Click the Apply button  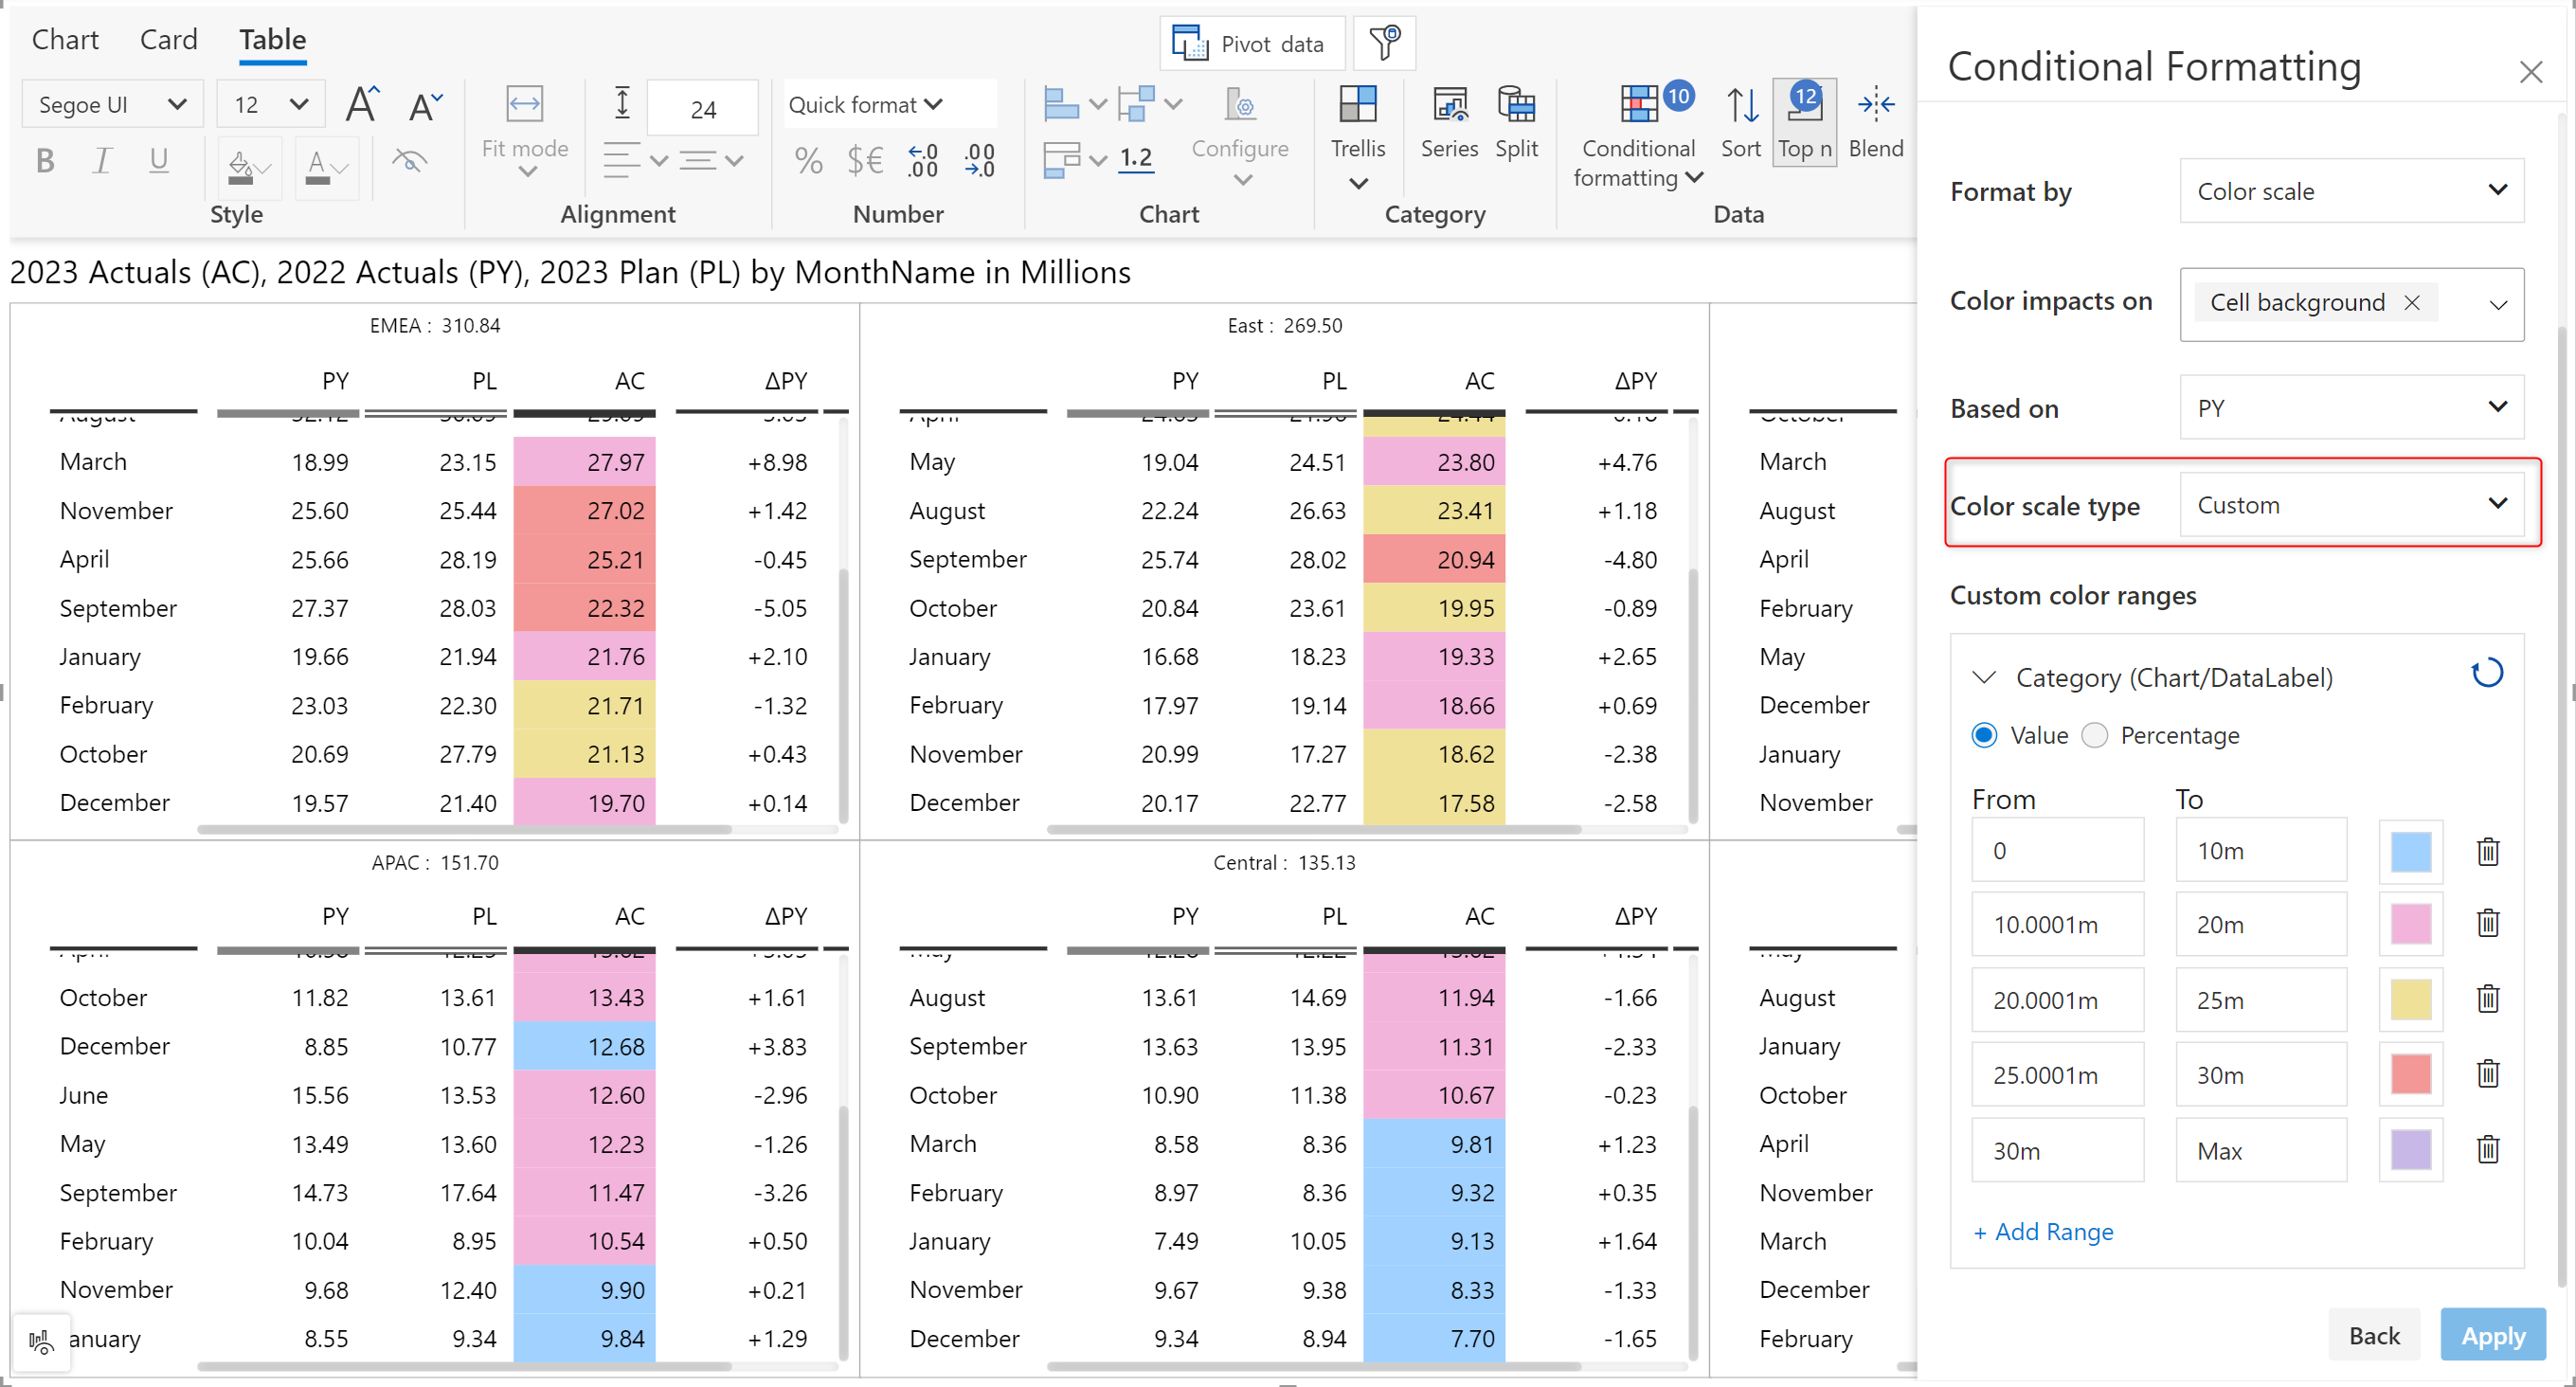2491,1335
